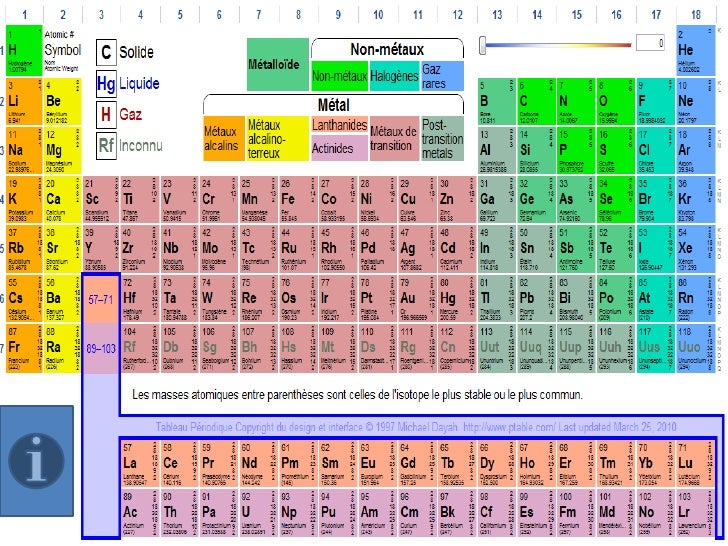Highlight the Halogènes category swatch

click(x=394, y=76)
